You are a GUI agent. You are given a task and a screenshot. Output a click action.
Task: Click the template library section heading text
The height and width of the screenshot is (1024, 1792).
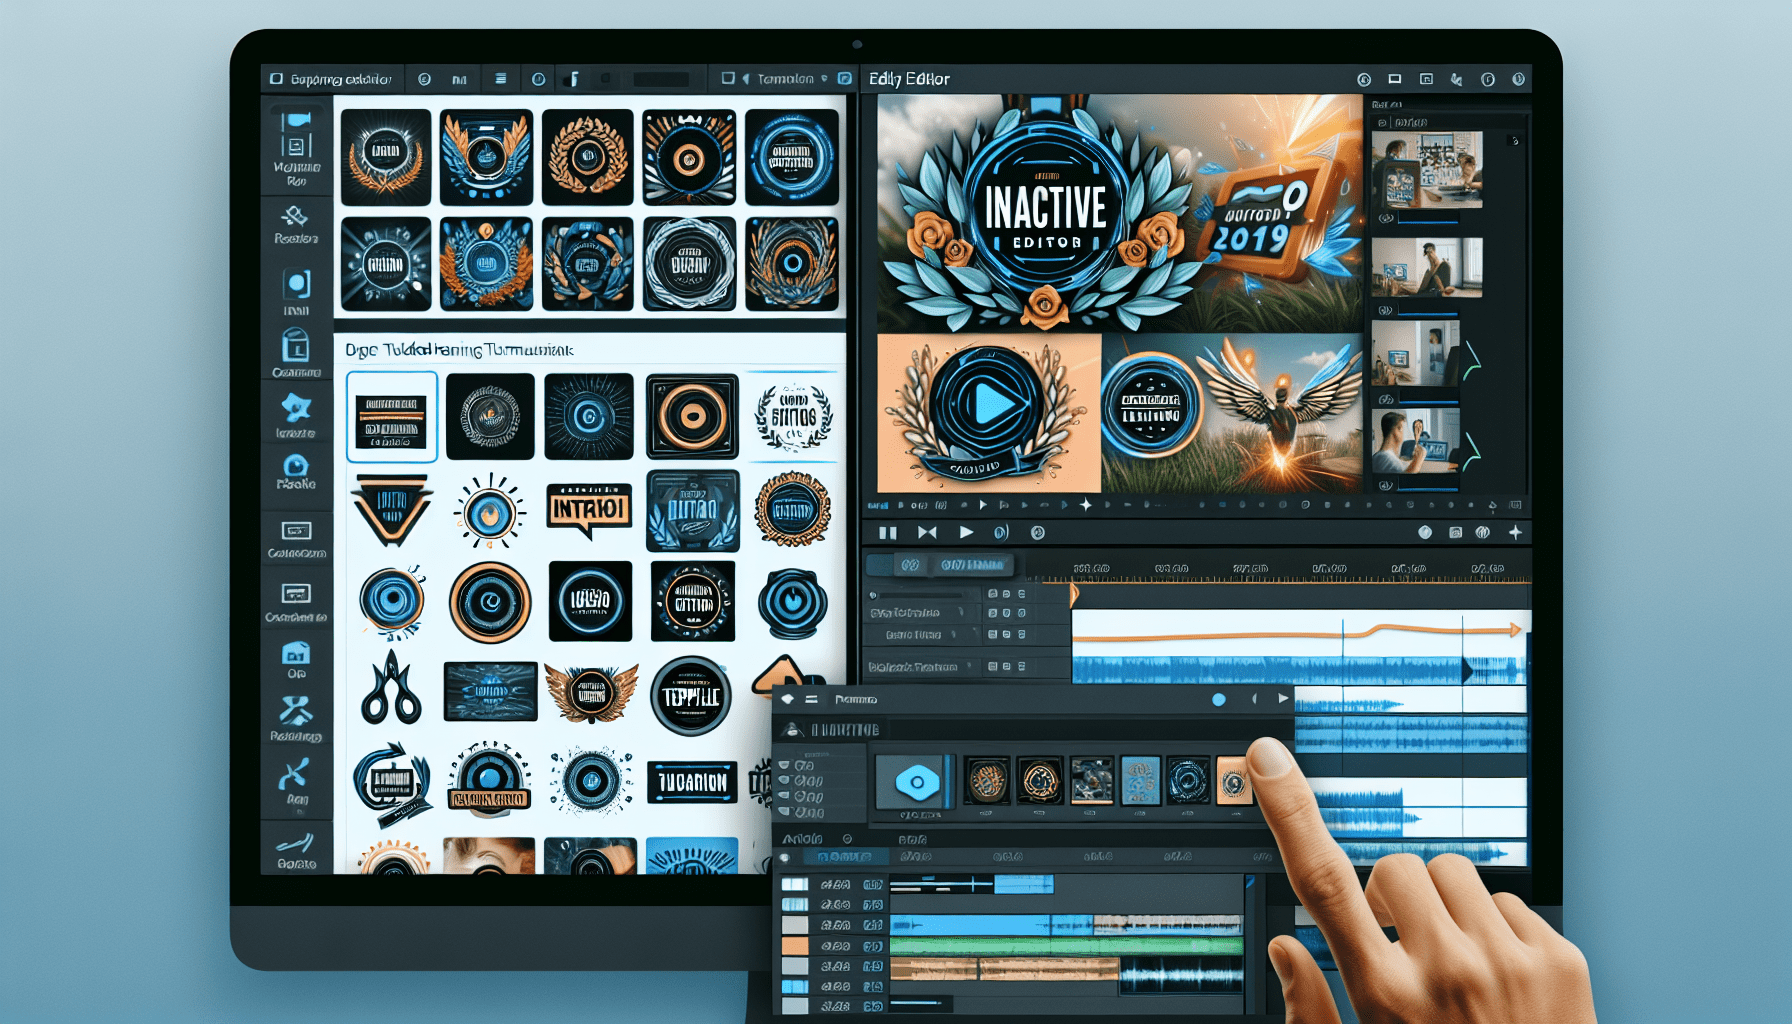[x=459, y=350]
